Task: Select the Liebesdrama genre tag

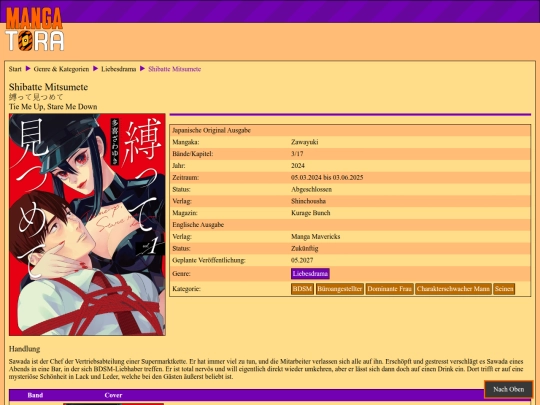Action: click(310, 274)
